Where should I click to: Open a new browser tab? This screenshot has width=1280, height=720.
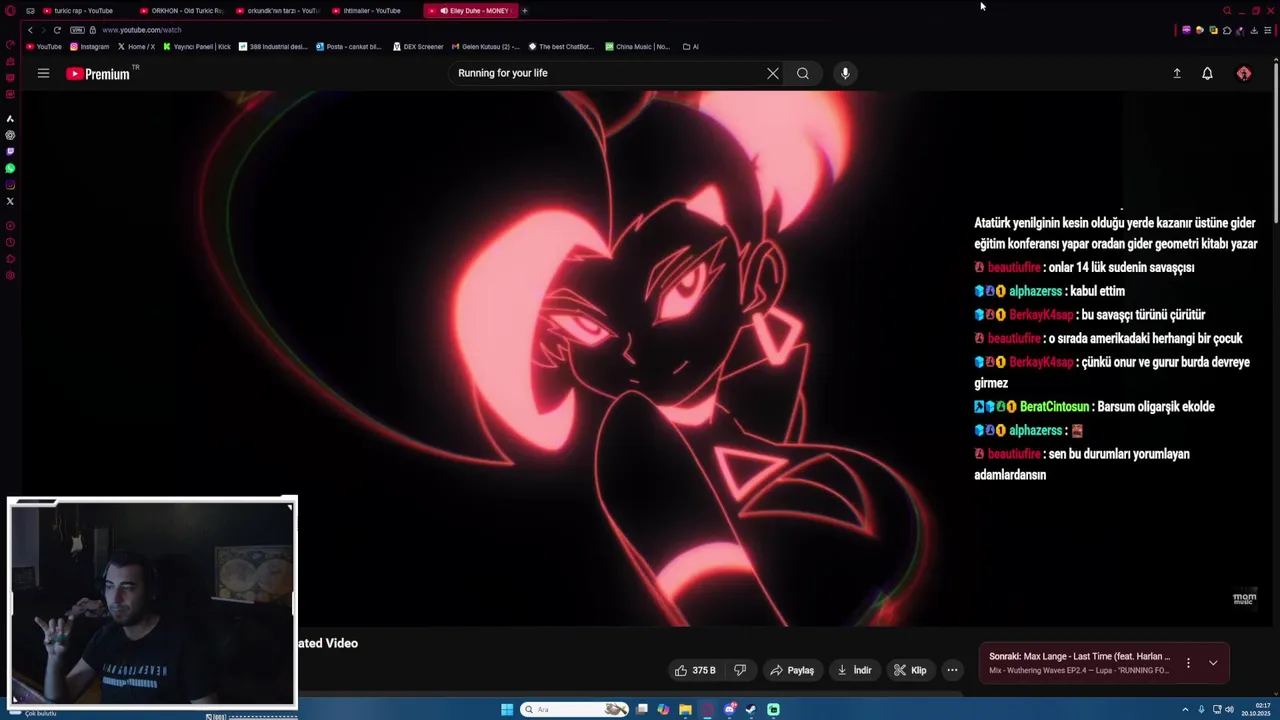(524, 11)
